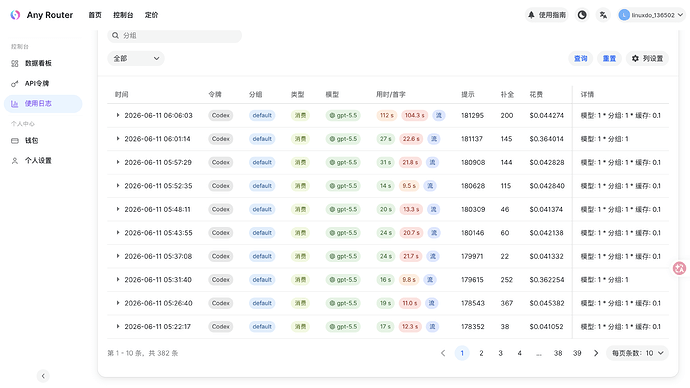
Task: Open 列设置 column settings
Action: point(647,59)
